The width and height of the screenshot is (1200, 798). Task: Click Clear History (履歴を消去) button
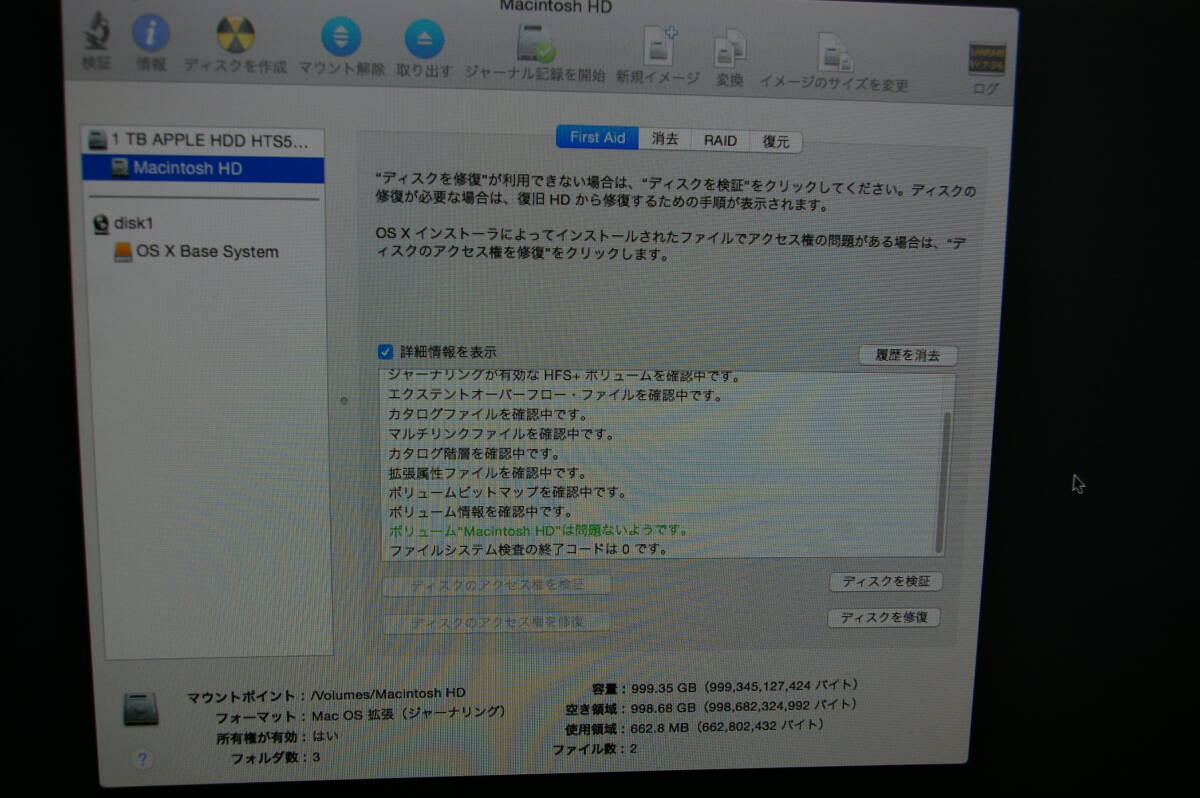[x=908, y=355]
